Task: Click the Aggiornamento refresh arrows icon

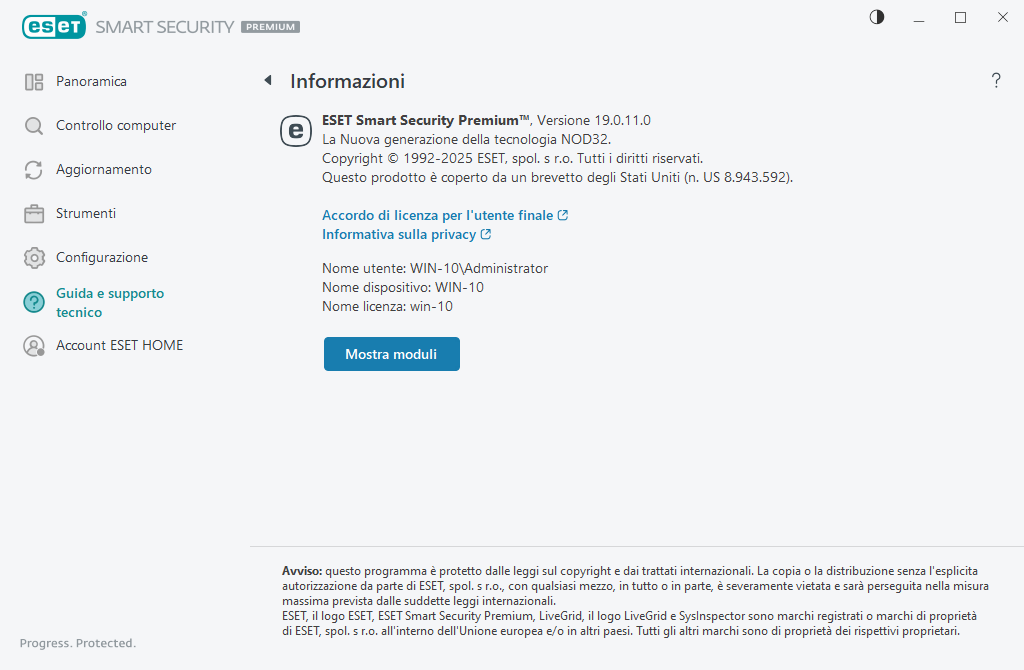Action: 34,170
